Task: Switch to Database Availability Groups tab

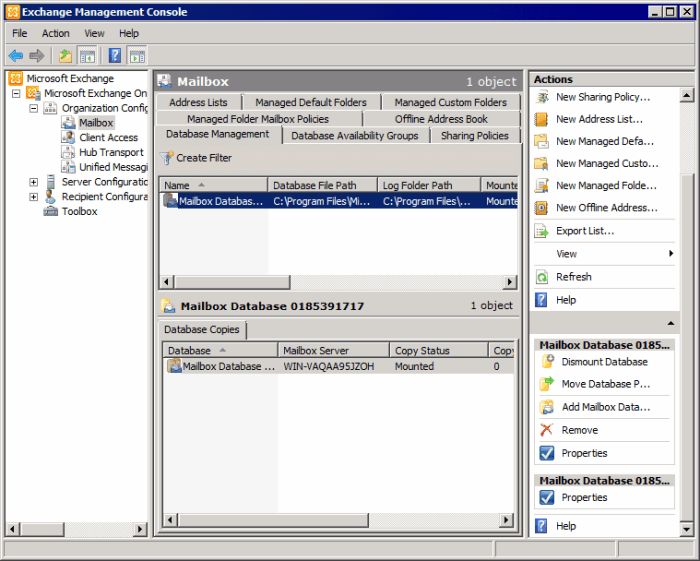Action: (355, 136)
